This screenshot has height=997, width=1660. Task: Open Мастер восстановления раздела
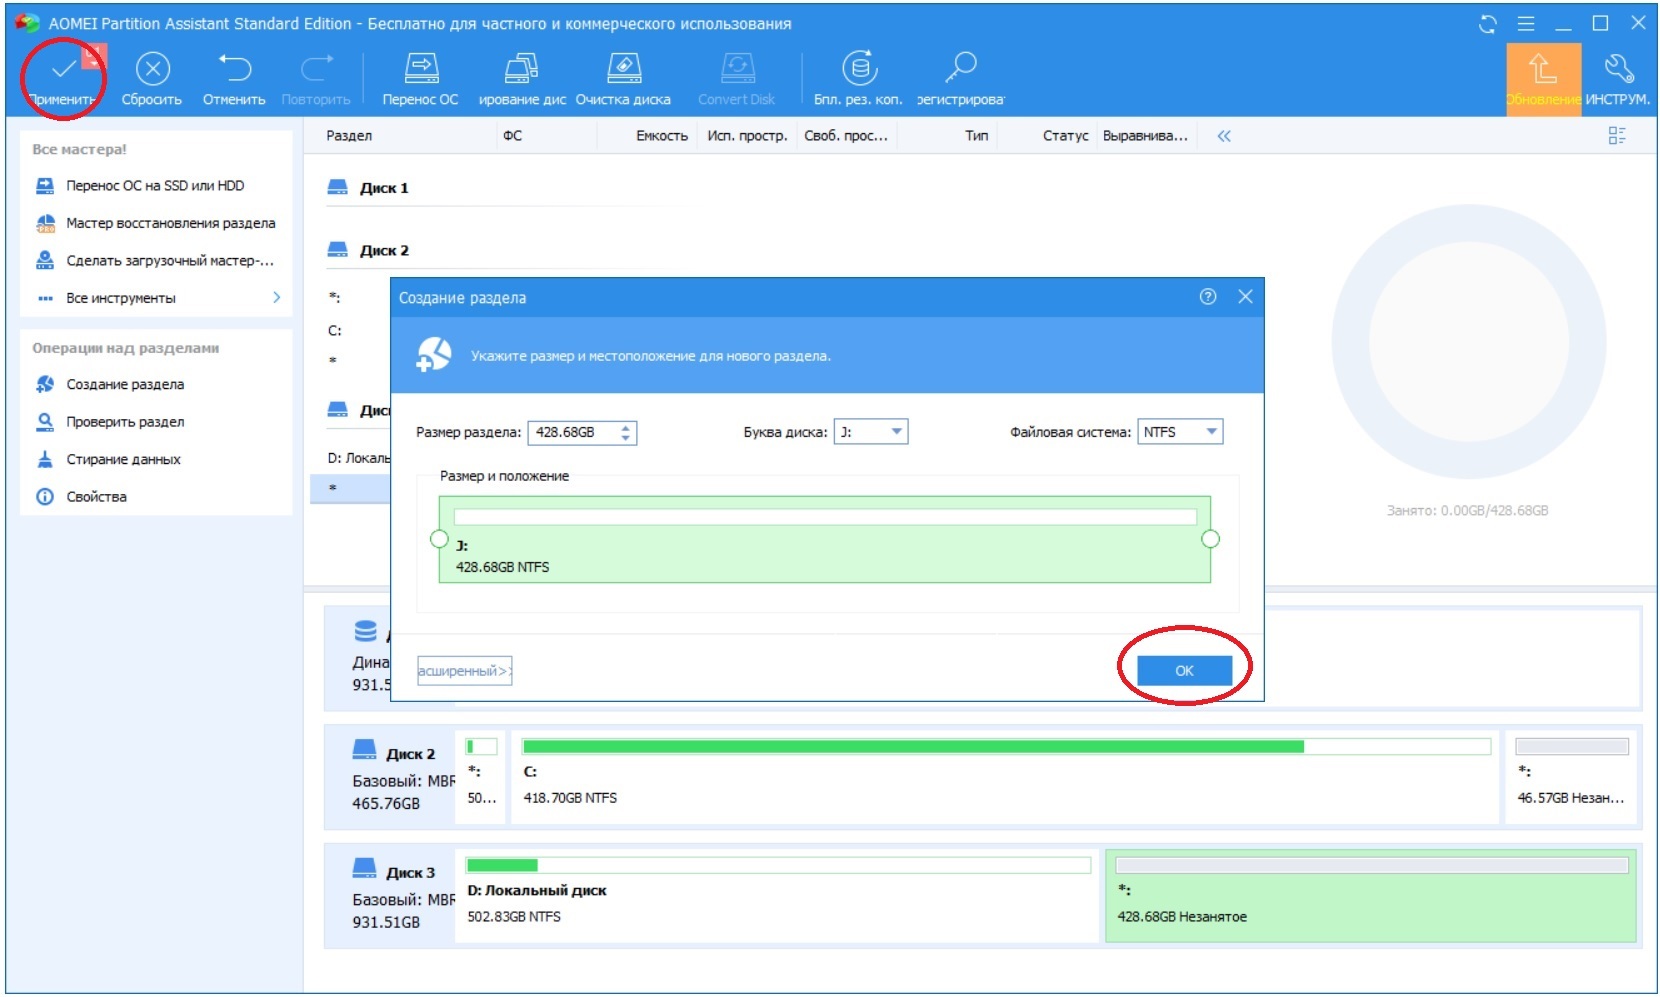155,223
